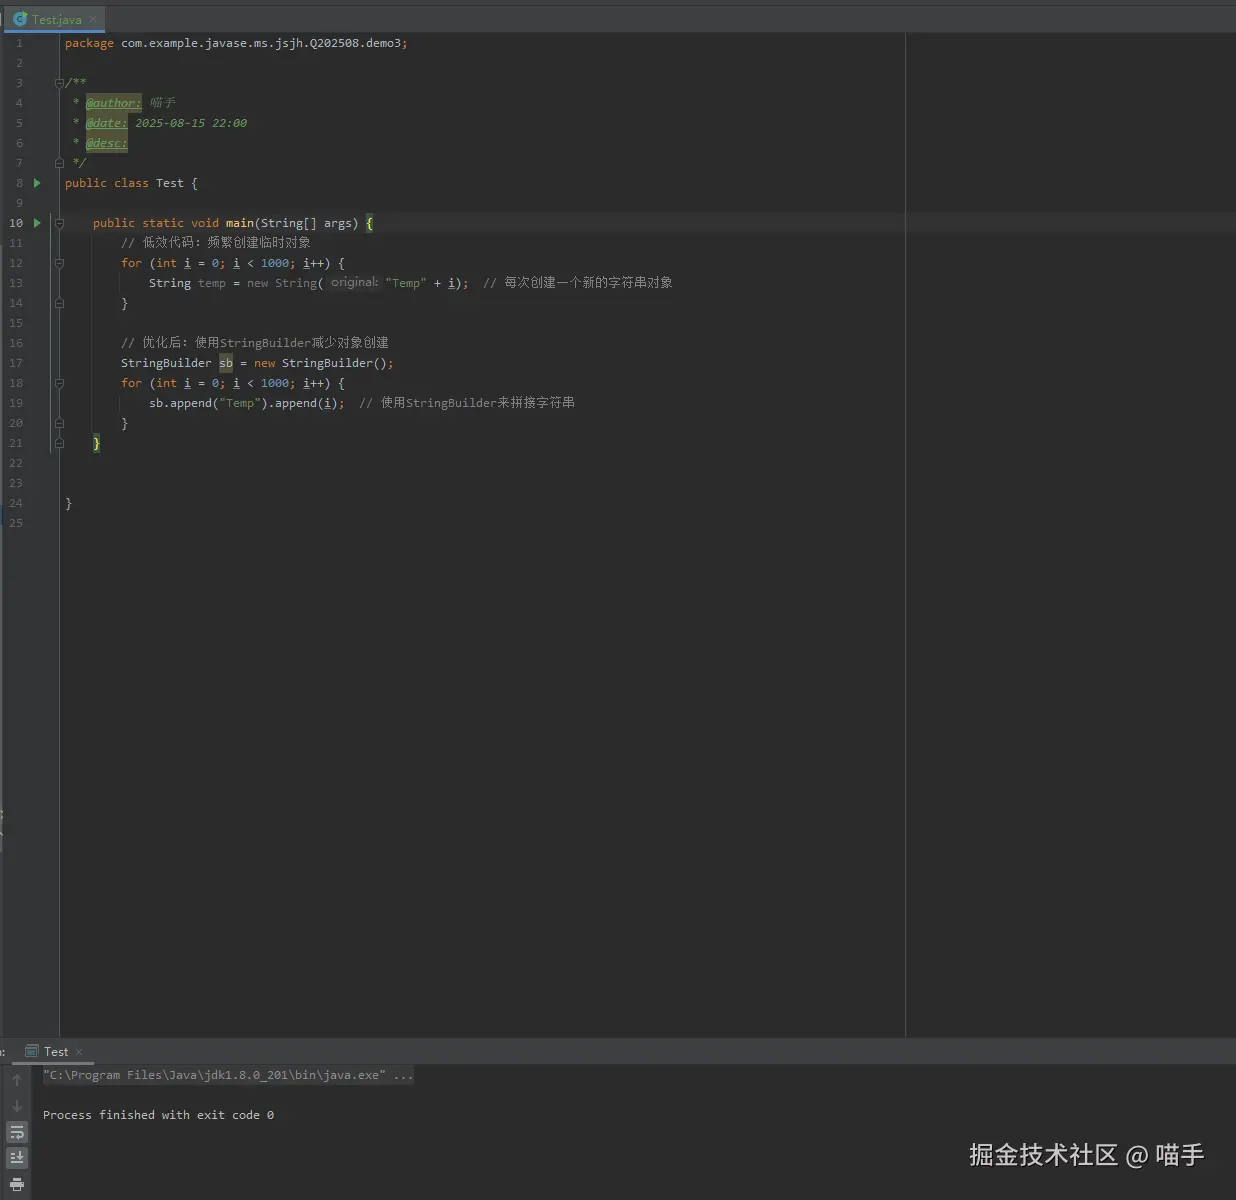Screen dimensions: 1236x1200
Task: Click the 1000 literal on line 12
Action: (x=275, y=263)
